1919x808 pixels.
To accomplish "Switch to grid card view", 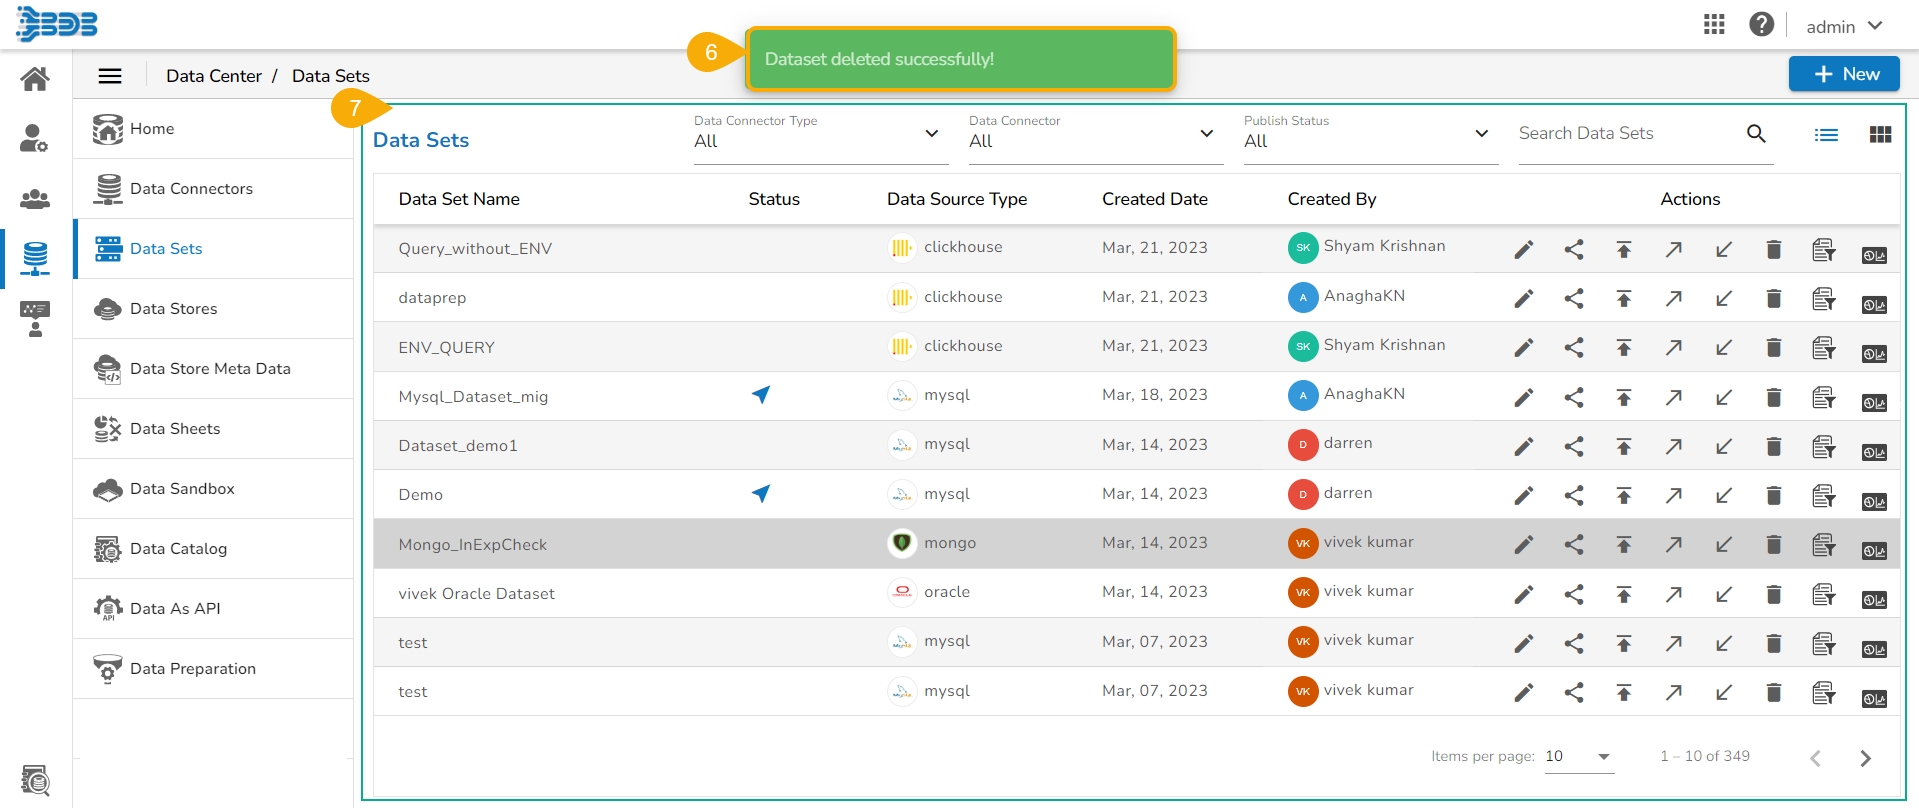I will [1879, 135].
